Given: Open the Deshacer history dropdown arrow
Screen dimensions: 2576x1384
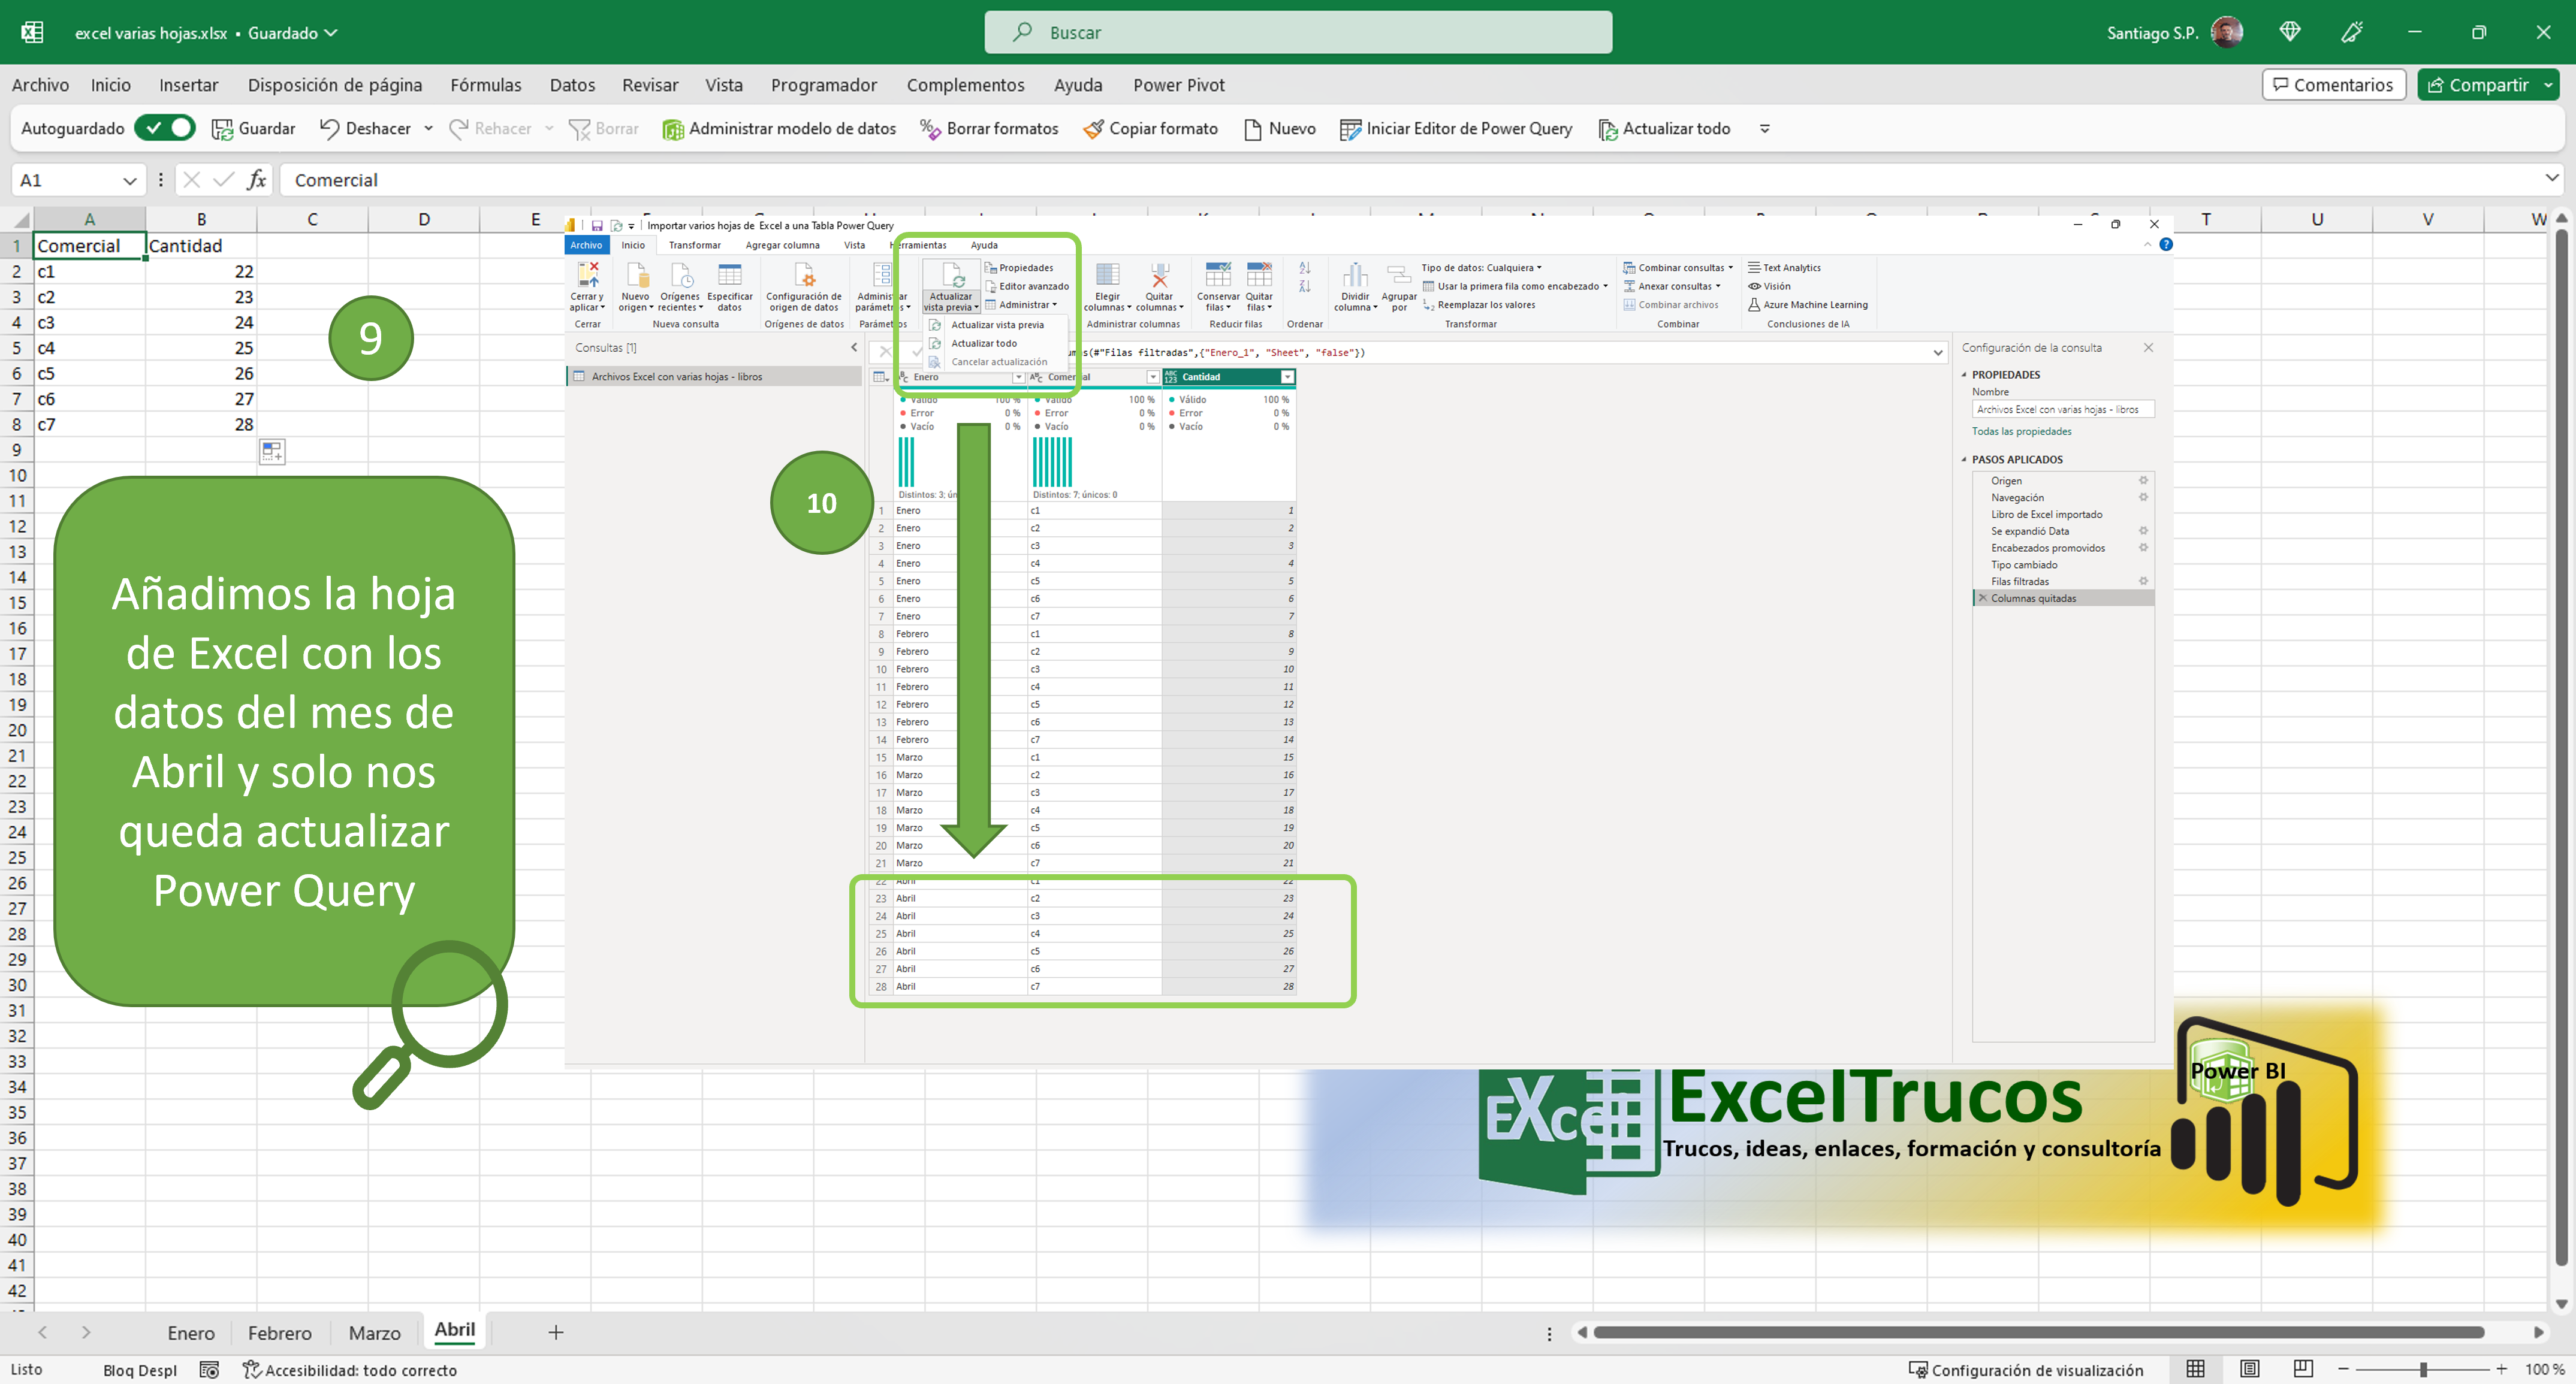Looking at the screenshot, I should point(428,129).
